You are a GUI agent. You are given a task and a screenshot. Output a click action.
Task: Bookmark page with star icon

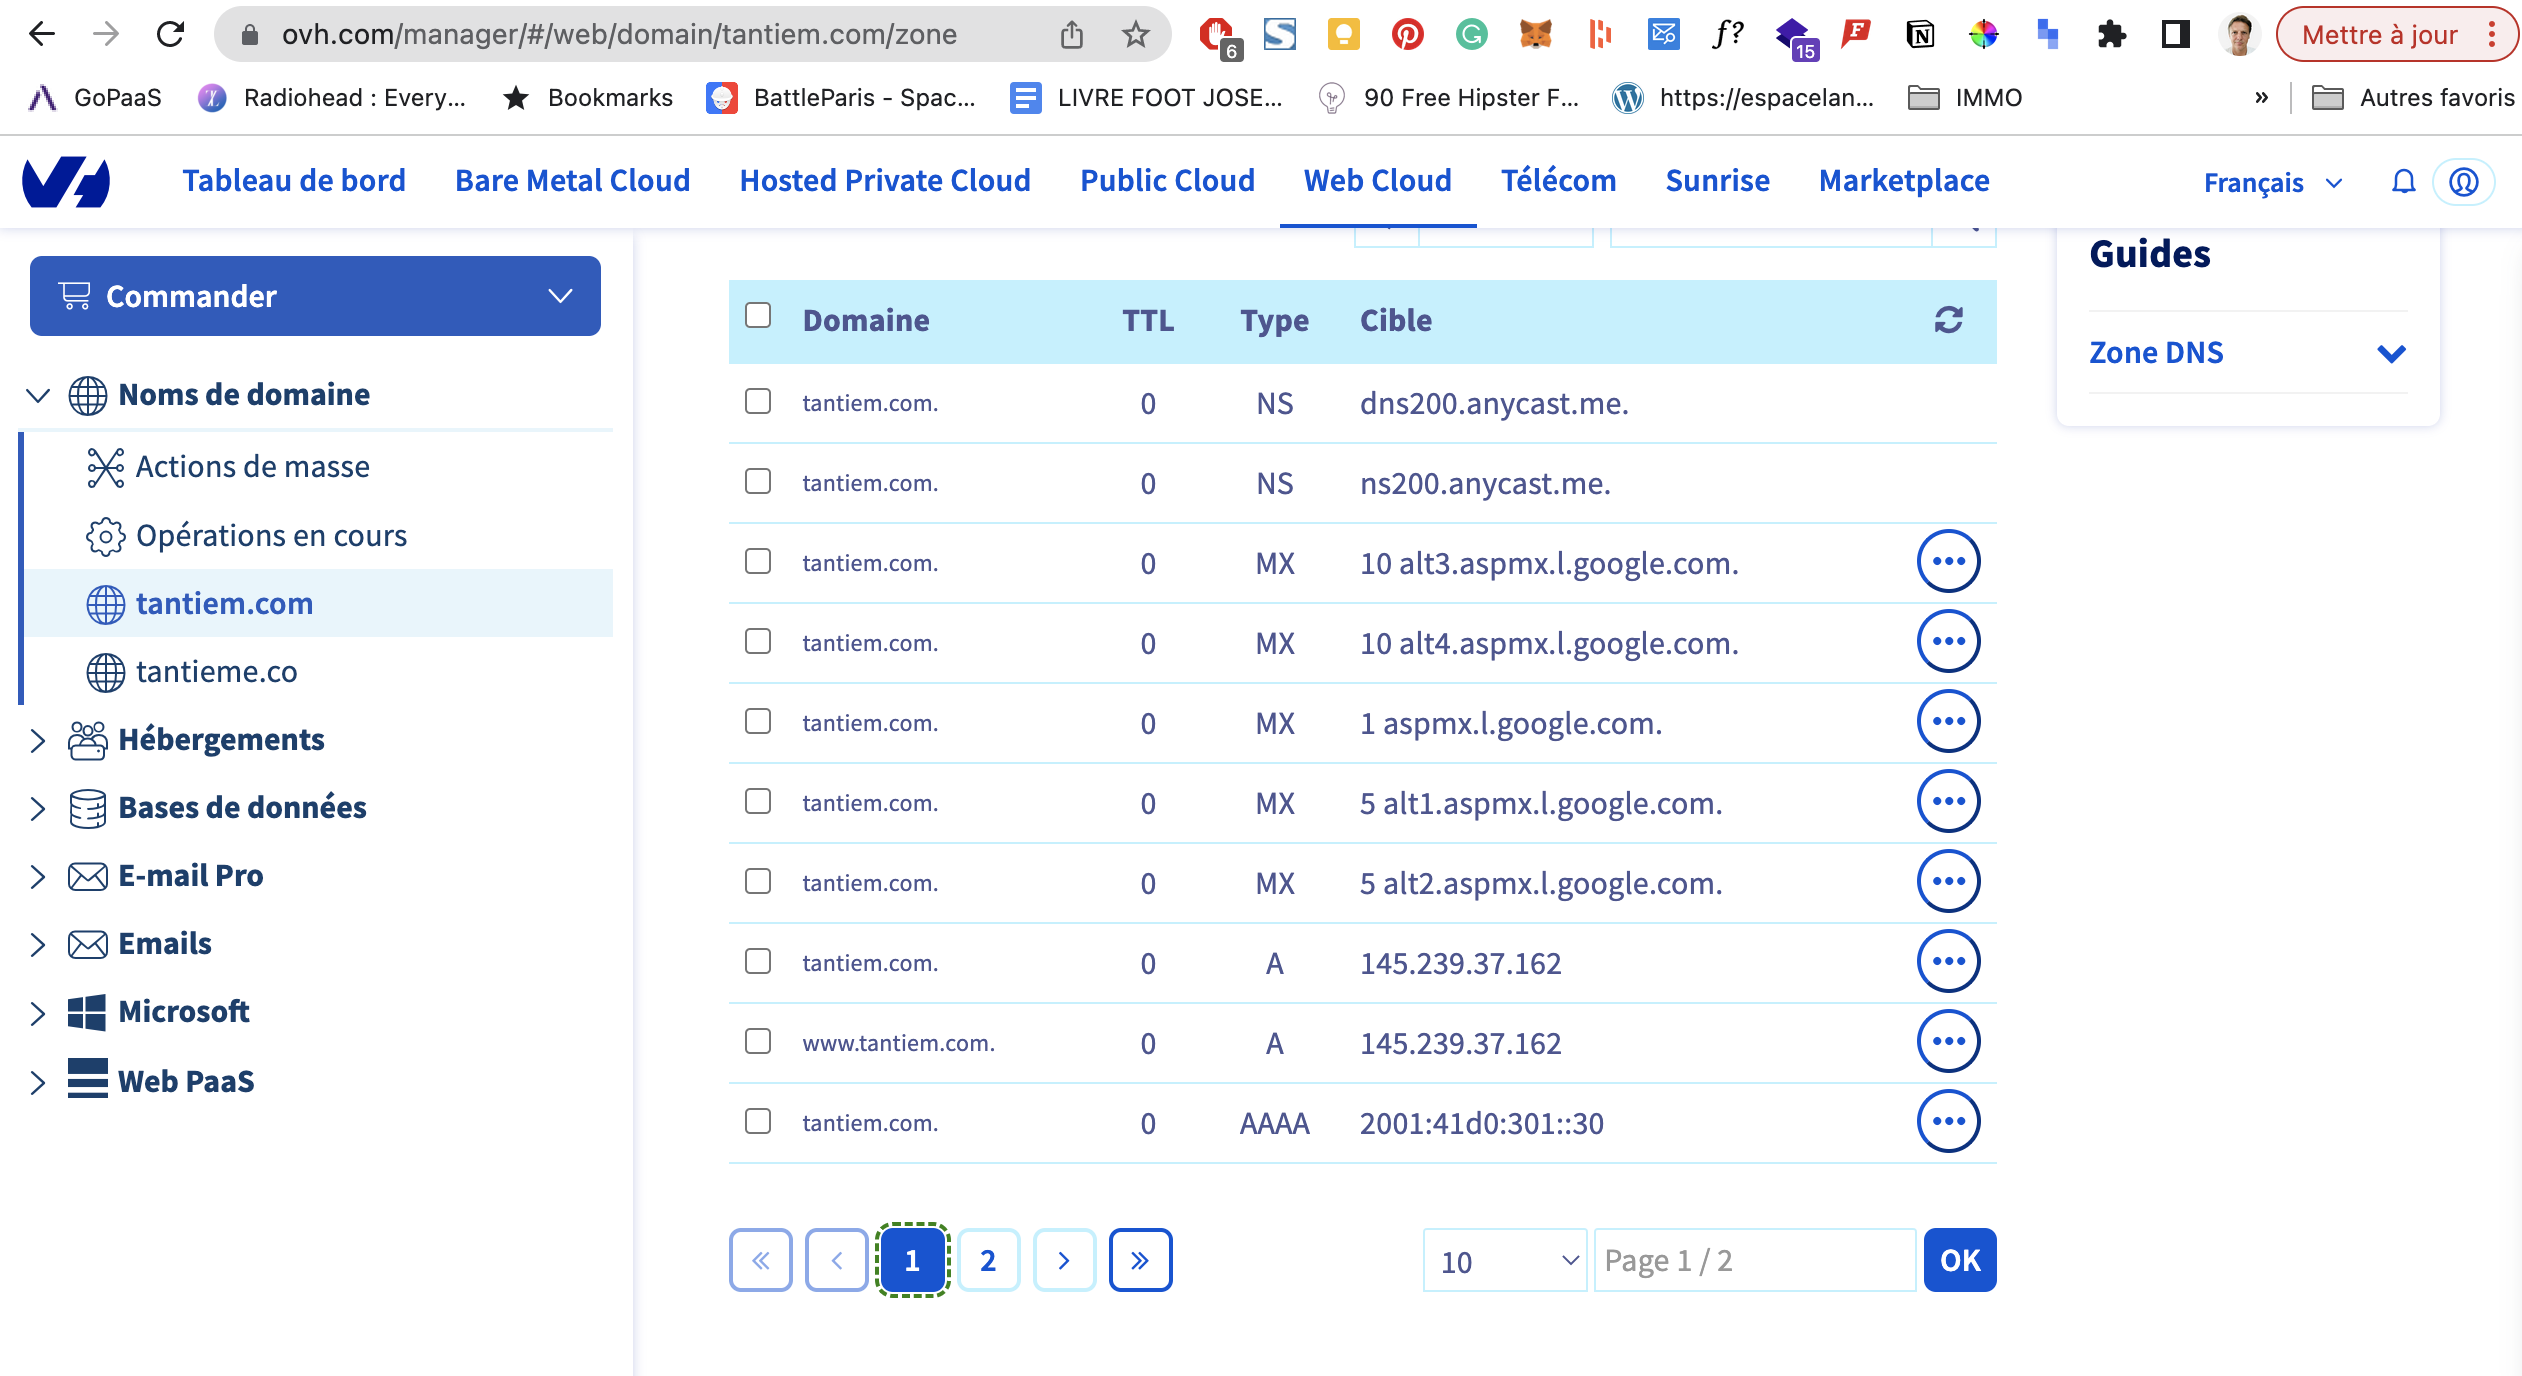pyautogui.click(x=1135, y=35)
